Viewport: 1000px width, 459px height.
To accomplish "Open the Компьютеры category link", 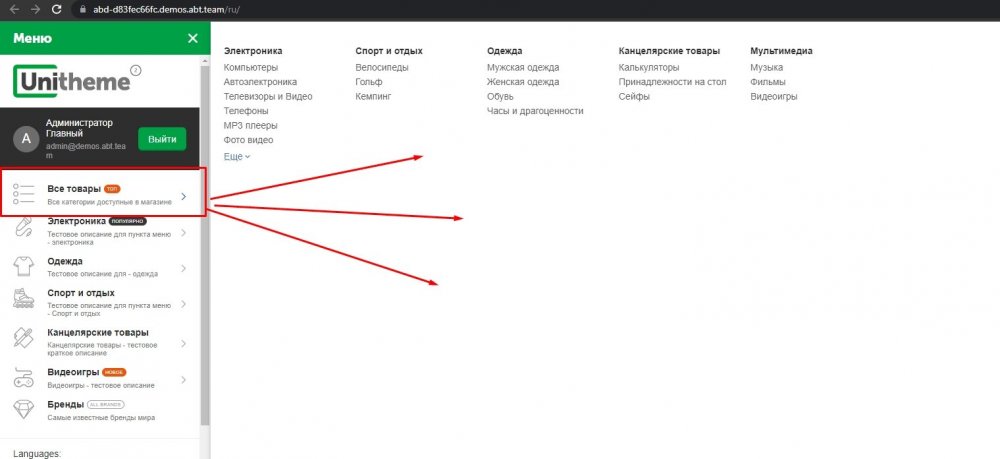I will tap(250, 67).
